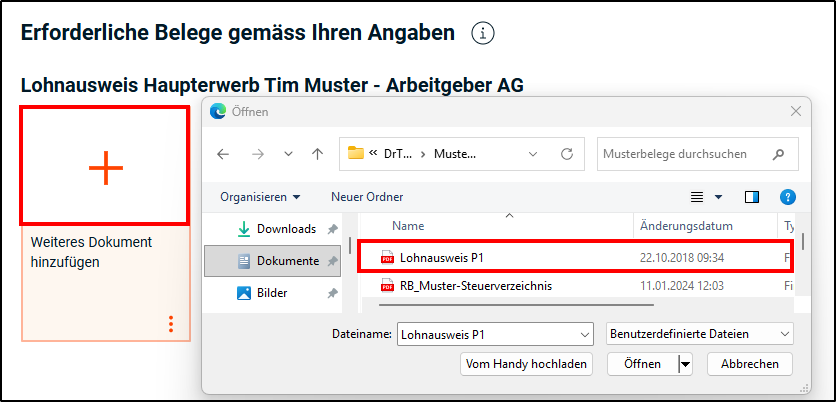Toggle the preview pane icon

752,197
